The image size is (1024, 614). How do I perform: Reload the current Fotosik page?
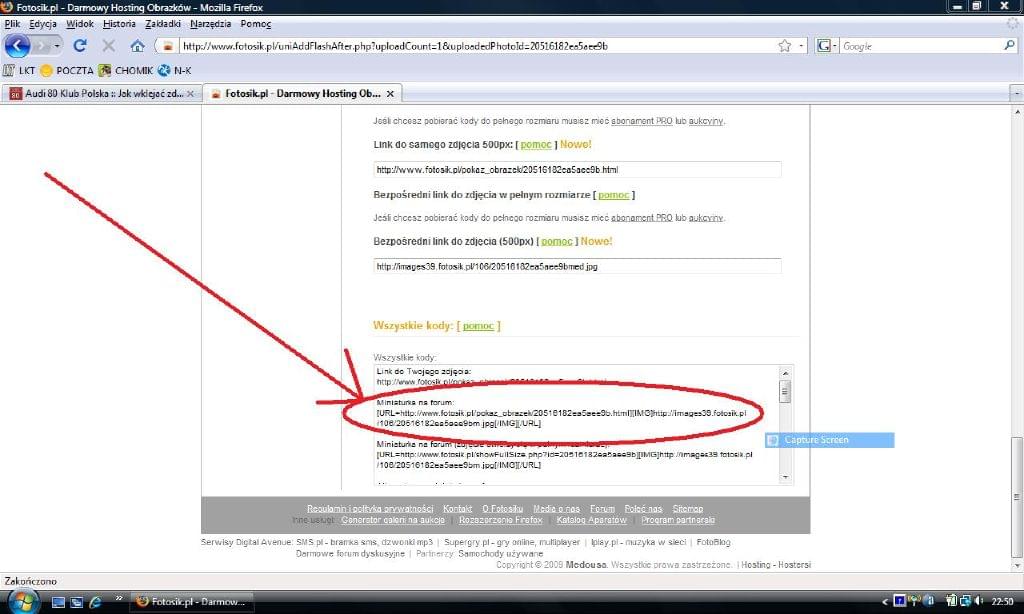tap(80, 46)
